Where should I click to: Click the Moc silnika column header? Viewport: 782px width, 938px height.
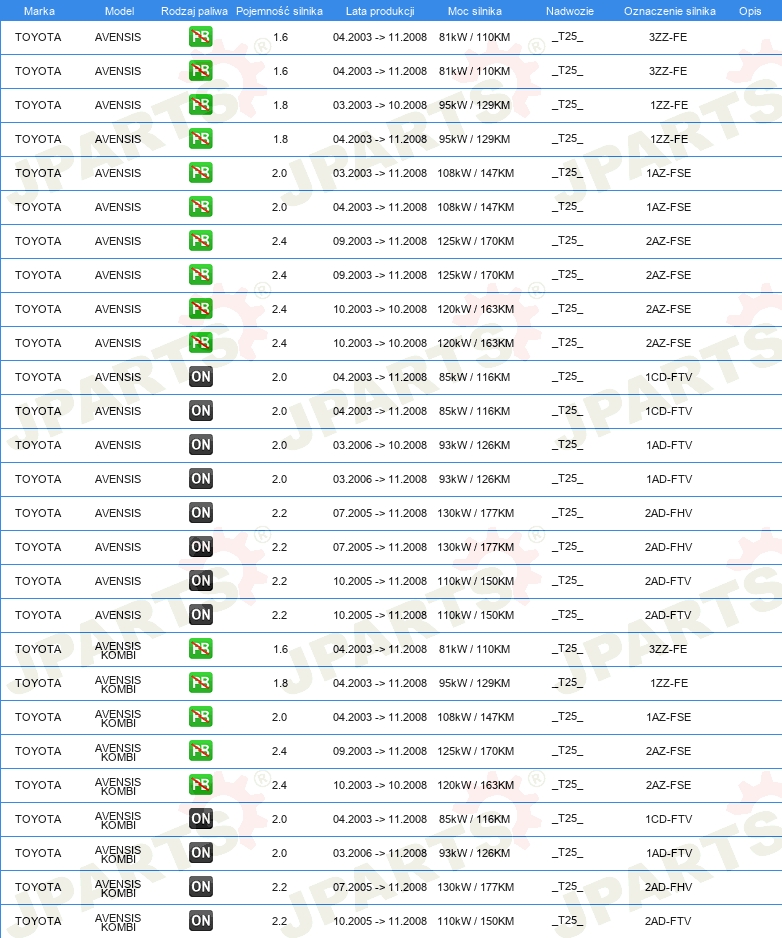(474, 11)
